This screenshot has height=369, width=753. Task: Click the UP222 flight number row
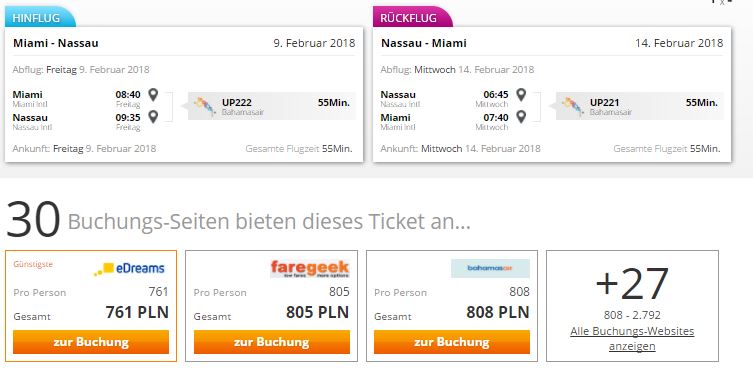click(272, 106)
